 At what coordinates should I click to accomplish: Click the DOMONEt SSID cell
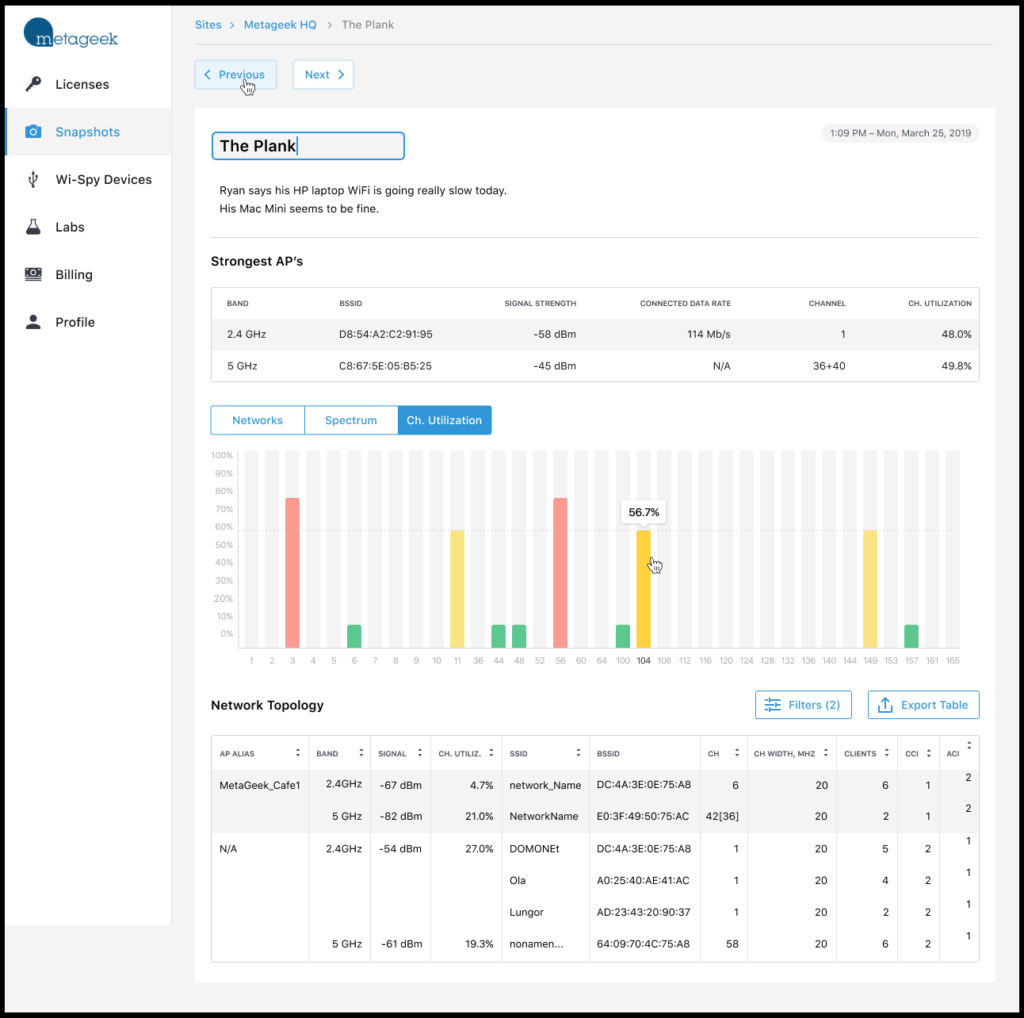click(534, 849)
